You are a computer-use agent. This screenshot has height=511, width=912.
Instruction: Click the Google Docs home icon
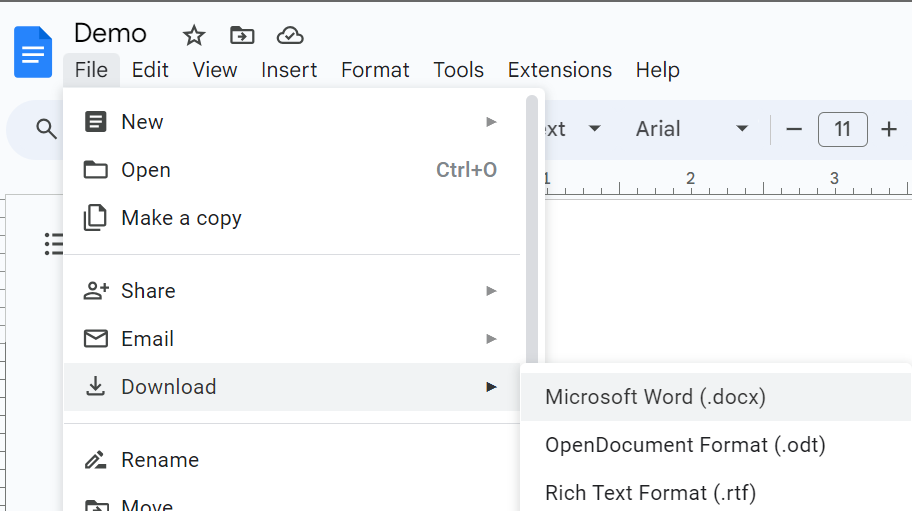coord(33,52)
